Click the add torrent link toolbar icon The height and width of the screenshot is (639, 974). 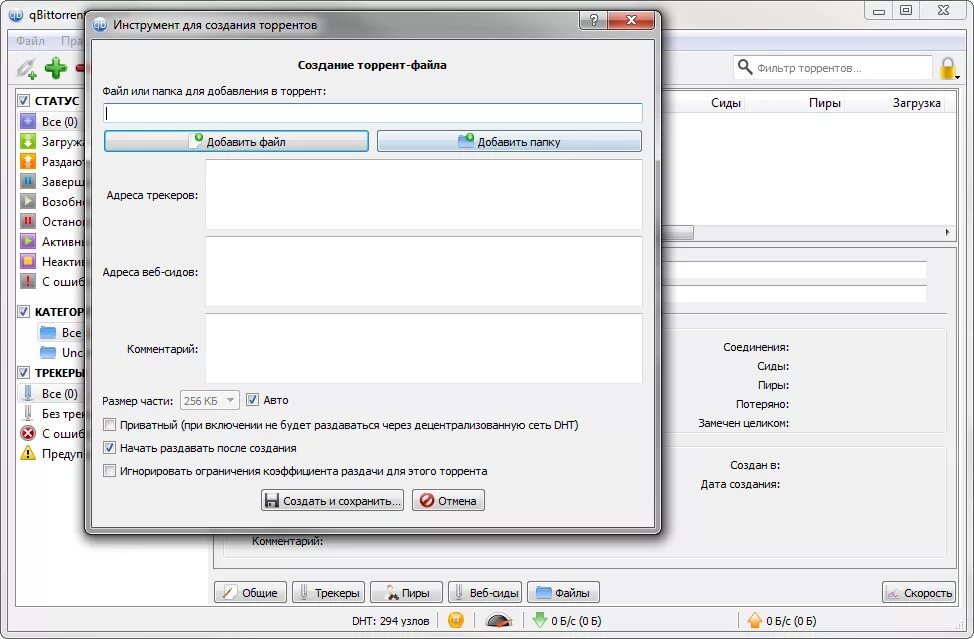[27, 68]
